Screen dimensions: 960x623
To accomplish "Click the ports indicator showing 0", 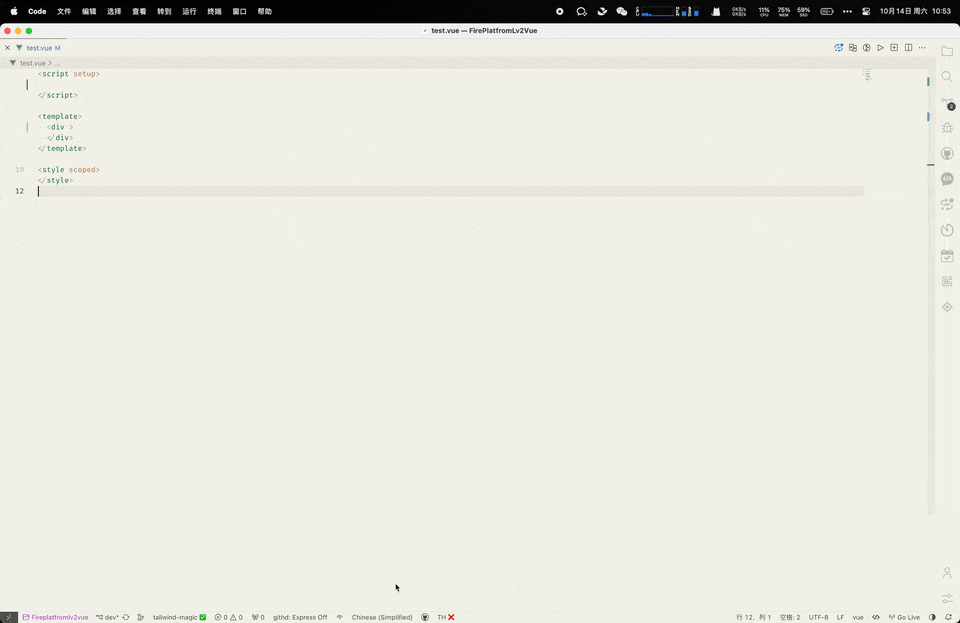I will [x=258, y=617].
